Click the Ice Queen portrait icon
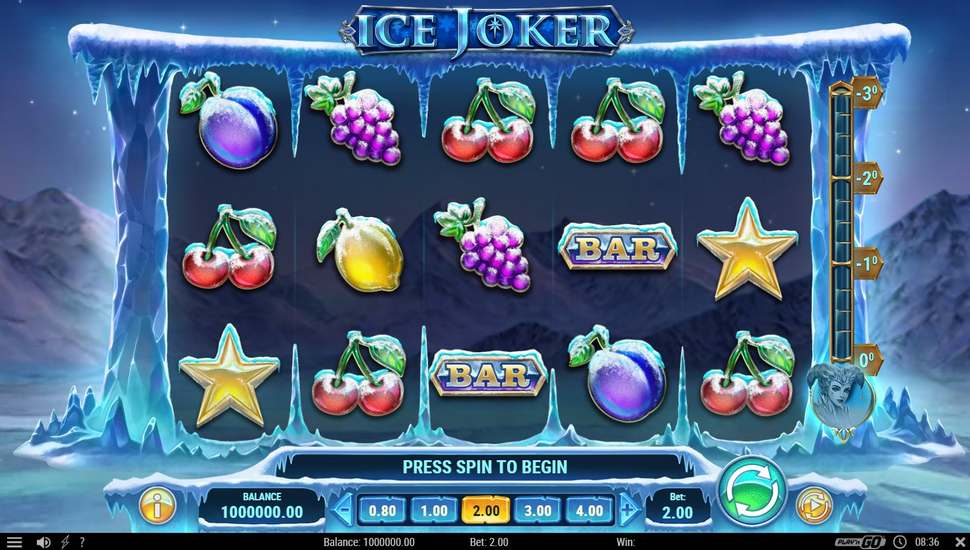This screenshot has height=550, width=970. (840, 399)
